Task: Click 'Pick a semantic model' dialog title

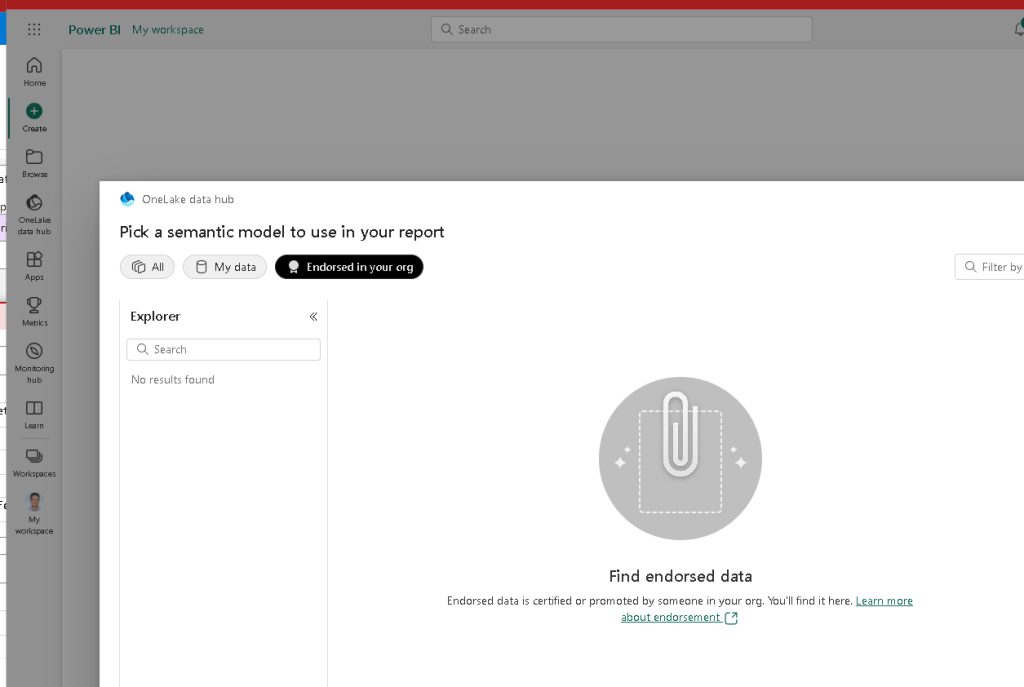Action: point(281,232)
